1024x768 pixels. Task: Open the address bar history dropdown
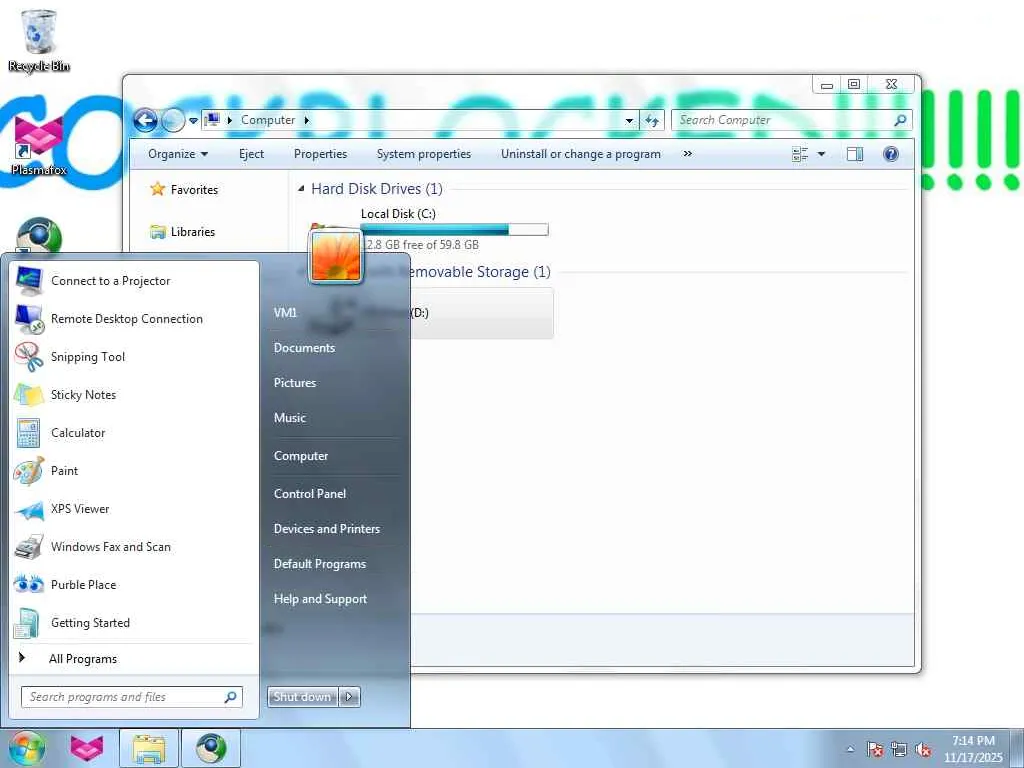pyautogui.click(x=629, y=120)
